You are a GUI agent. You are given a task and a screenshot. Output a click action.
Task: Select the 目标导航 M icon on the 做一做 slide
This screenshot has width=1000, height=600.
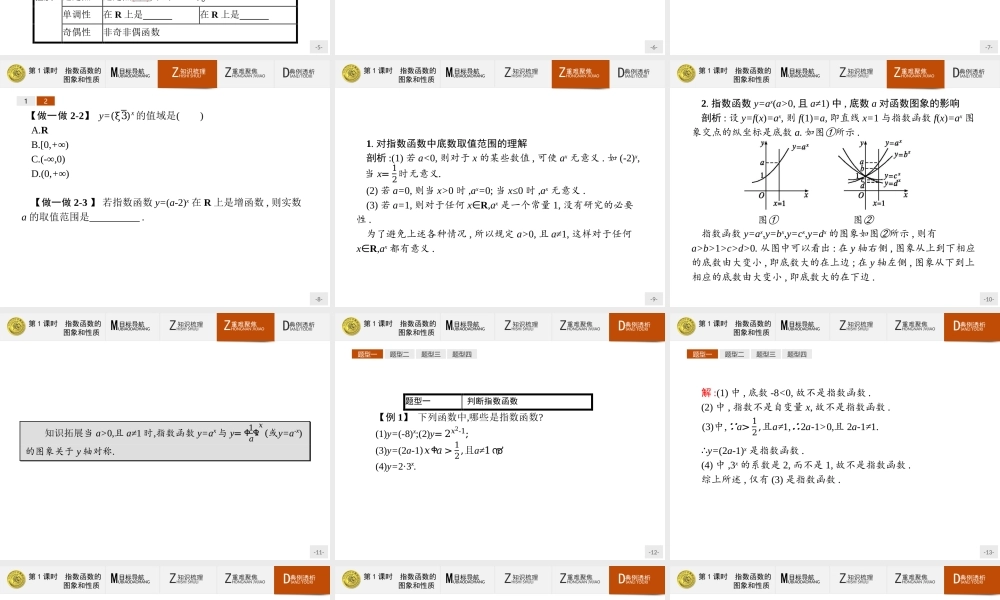[120, 73]
